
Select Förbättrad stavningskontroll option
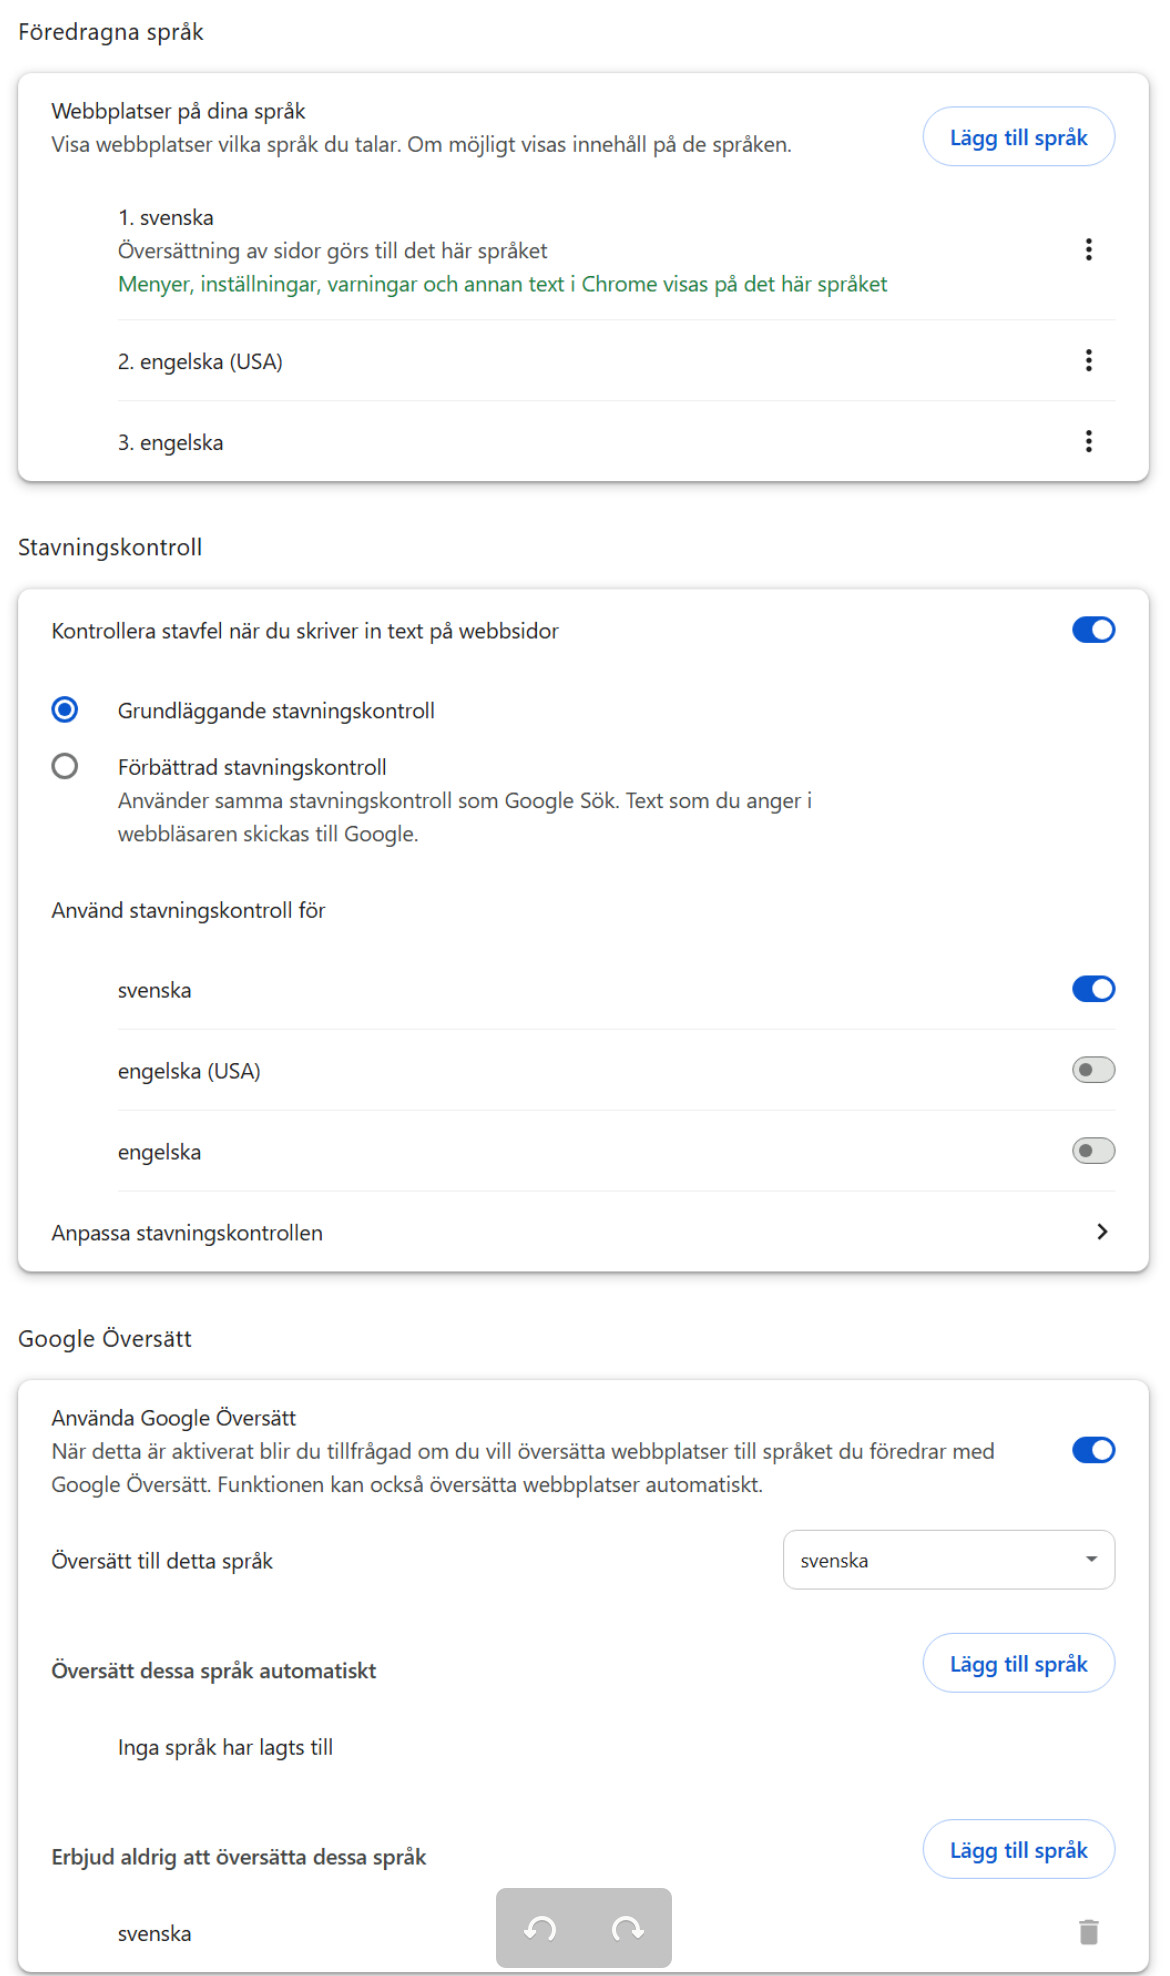pyautogui.click(x=65, y=767)
